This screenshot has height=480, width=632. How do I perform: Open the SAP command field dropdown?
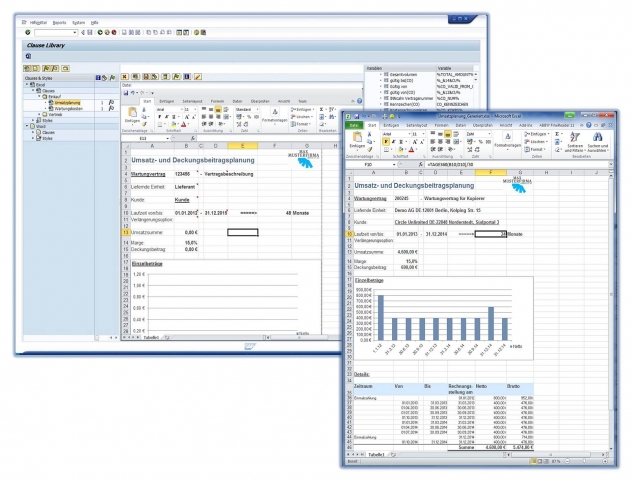(x=76, y=32)
